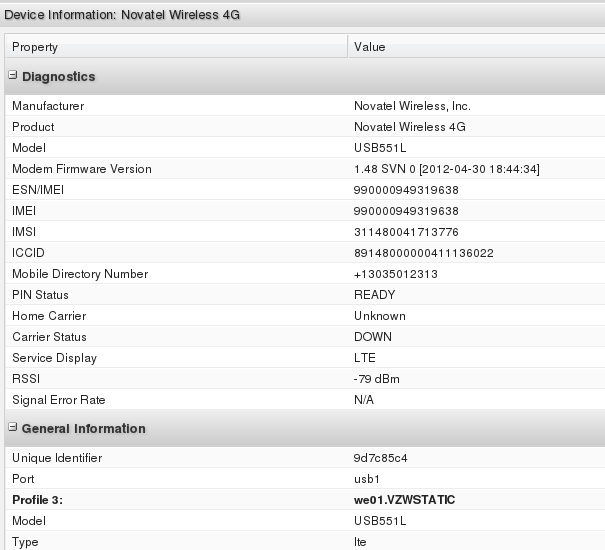Collapse the Diagnostics section
The width and height of the screenshot is (605, 550).
tap(13, 77)
